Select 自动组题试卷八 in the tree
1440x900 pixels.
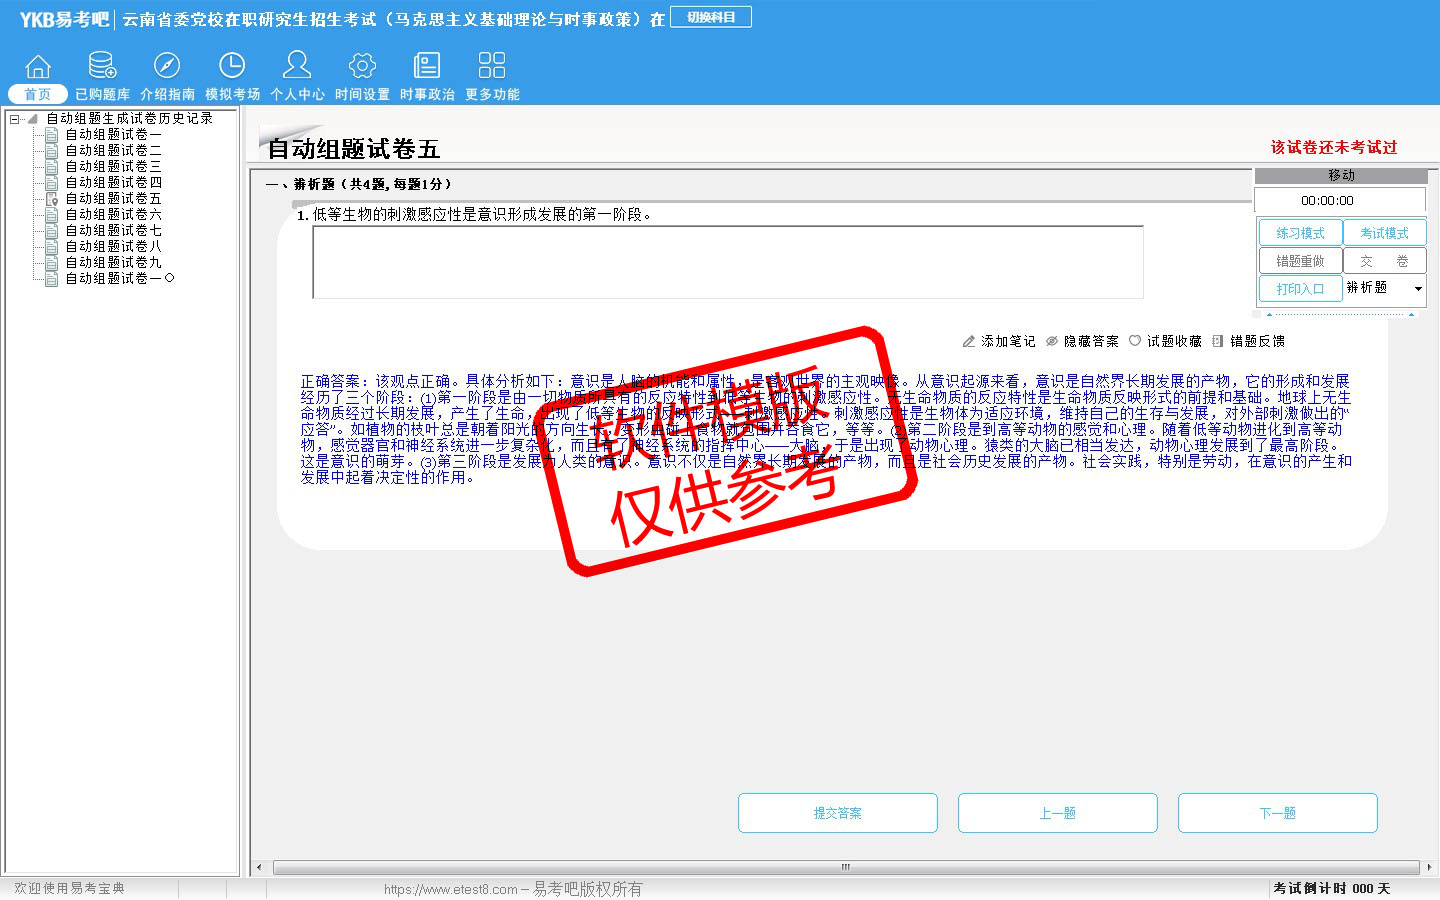coord(113,246)
